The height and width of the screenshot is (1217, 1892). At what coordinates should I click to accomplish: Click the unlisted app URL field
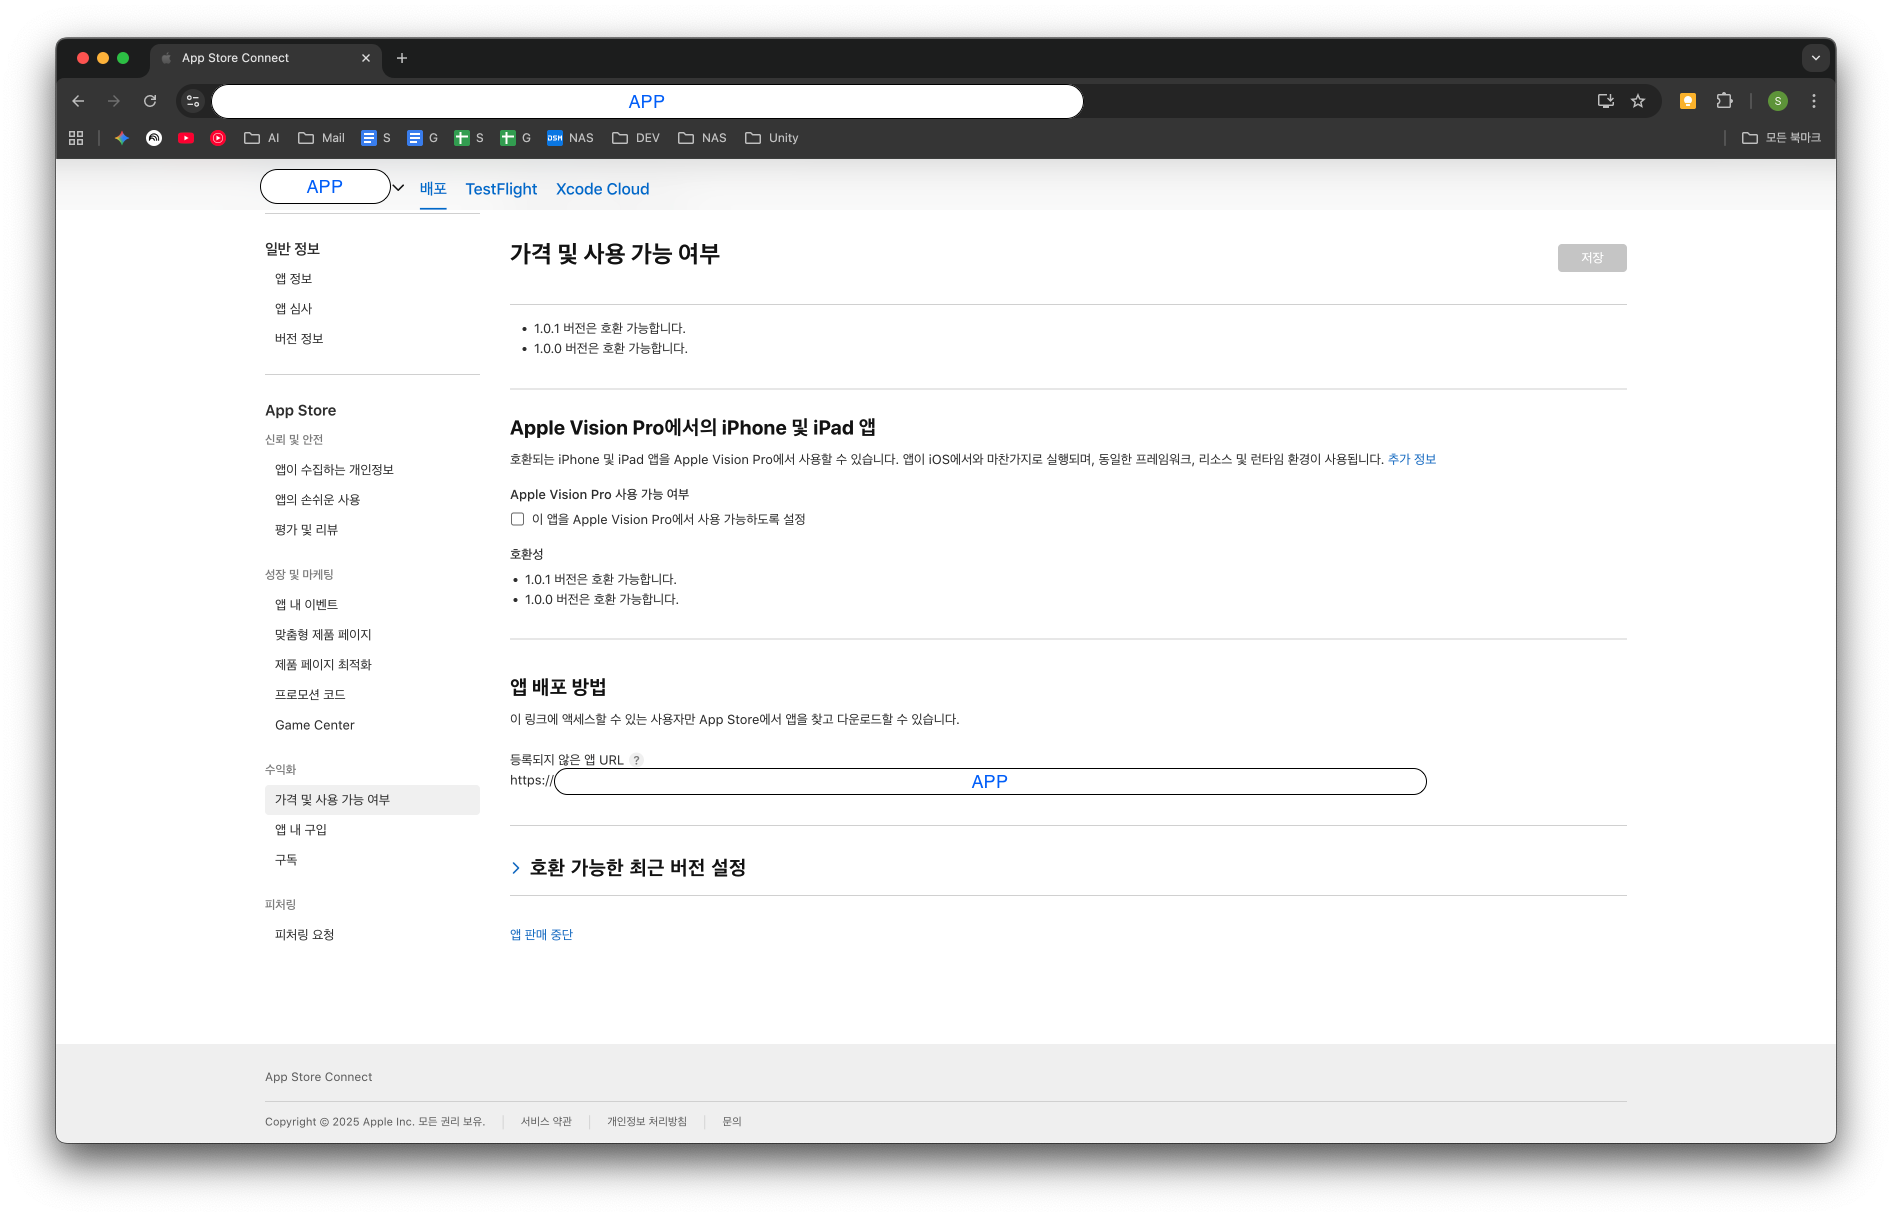[x=990, y=781]
